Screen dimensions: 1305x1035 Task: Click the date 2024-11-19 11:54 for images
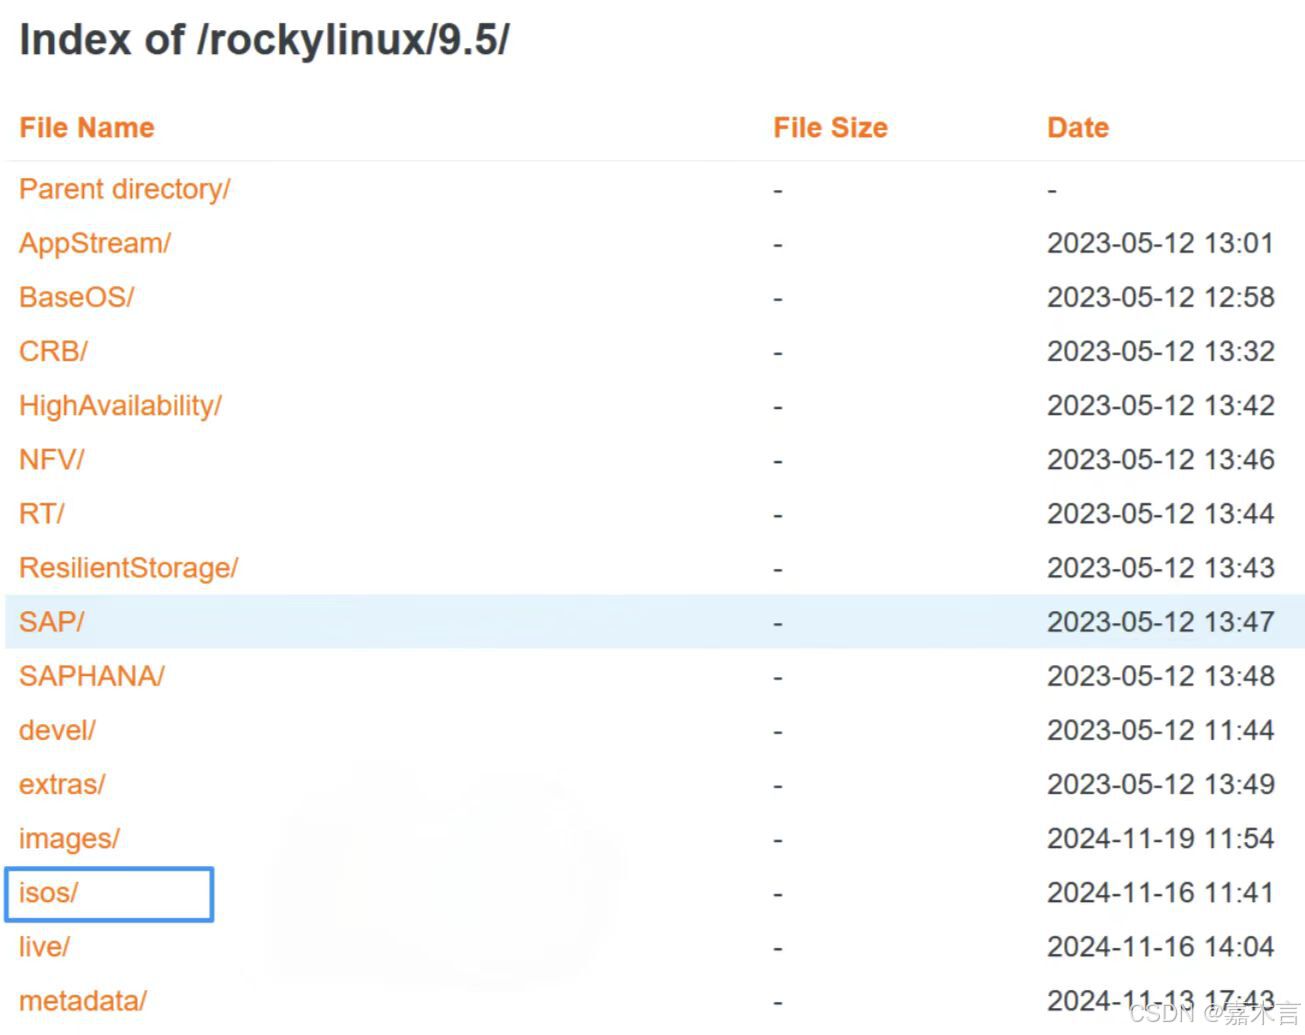tap(1160, 838)
